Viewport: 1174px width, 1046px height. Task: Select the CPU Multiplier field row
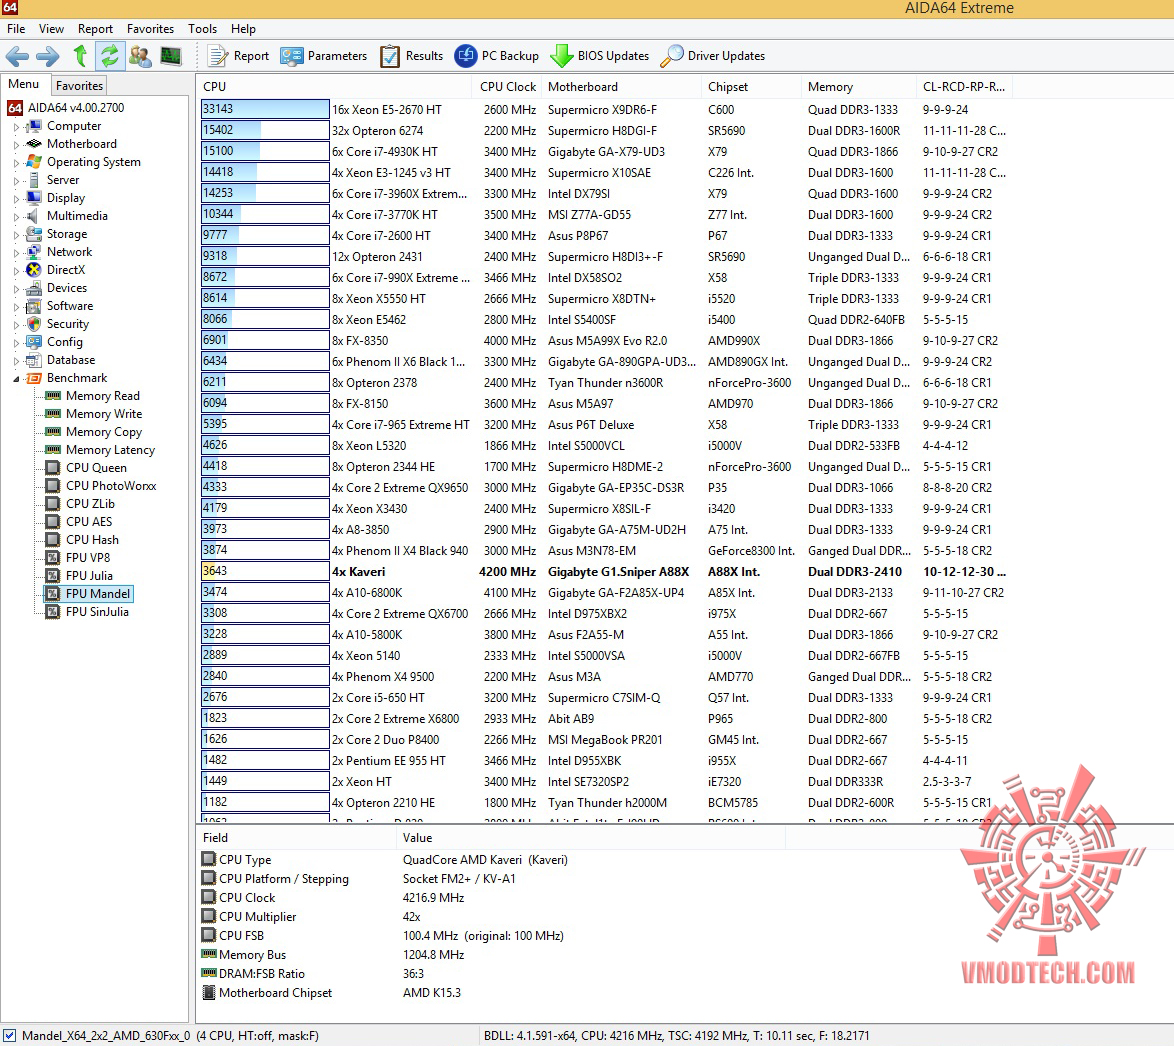tap(492, 916)
